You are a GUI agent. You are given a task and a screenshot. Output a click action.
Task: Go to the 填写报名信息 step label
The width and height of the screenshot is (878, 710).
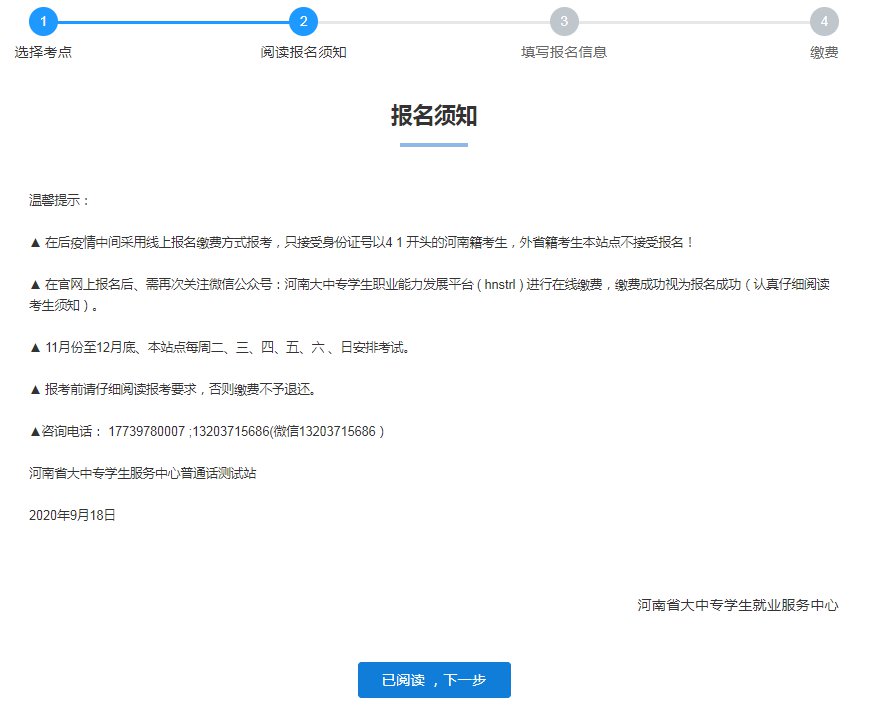564,52
